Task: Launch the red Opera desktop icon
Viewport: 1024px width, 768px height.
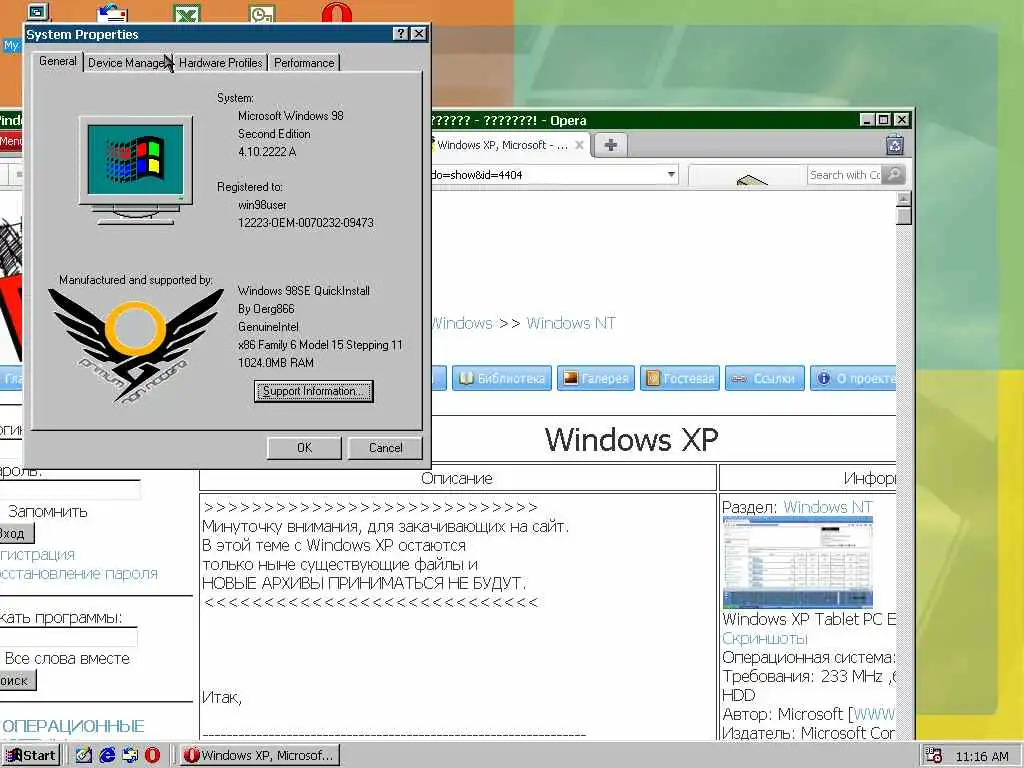Action: [x=337, y=12]
